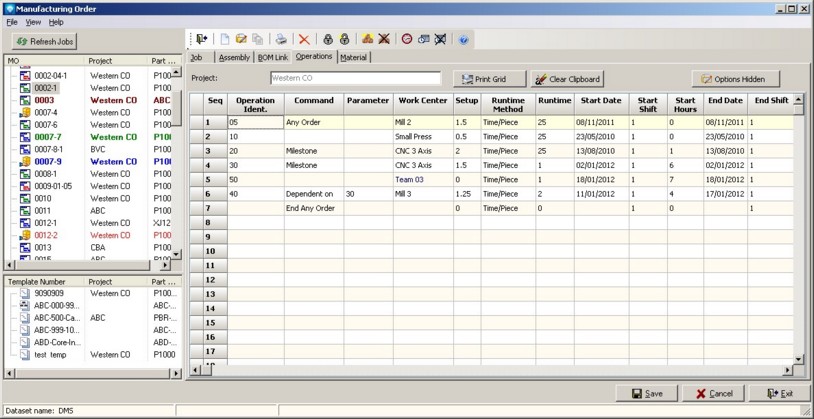Click the Project text field
This screenshot has width=814, height=419.
[355, 78]
